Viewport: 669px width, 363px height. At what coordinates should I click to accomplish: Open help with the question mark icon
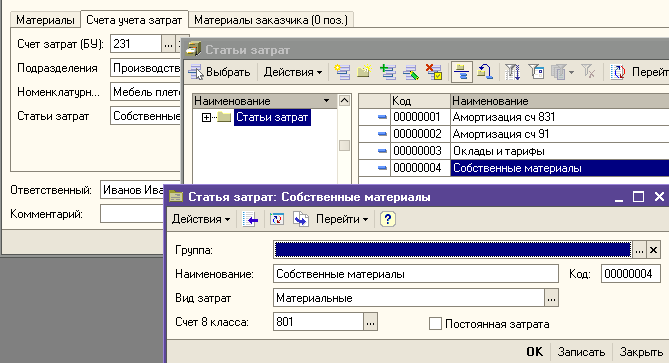tap(387, 219)
